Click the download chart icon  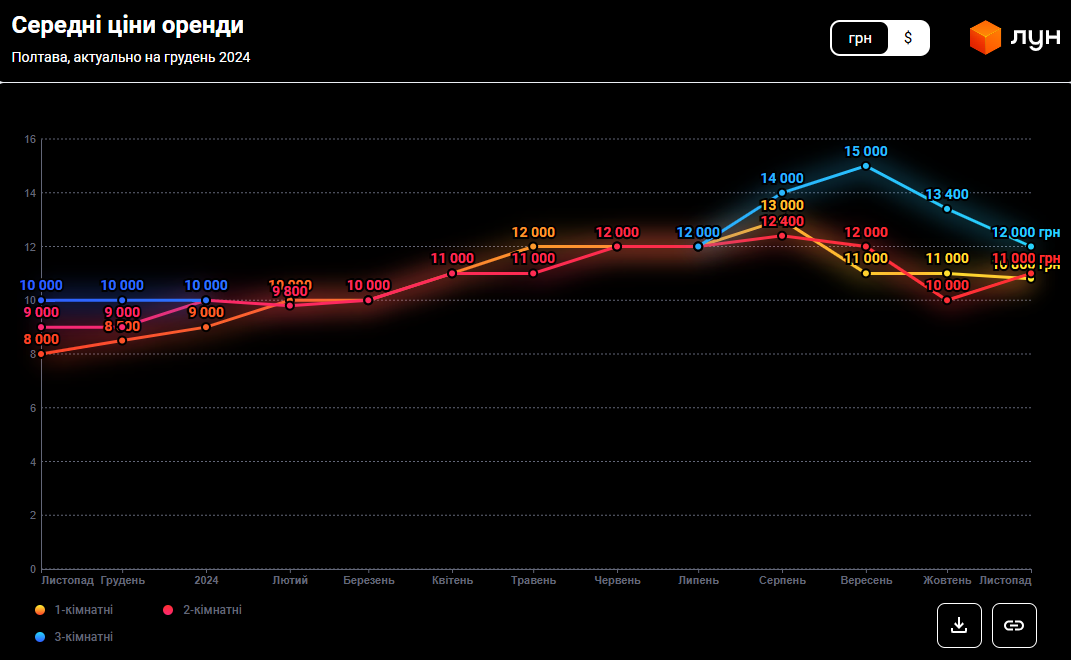point(959,625)
